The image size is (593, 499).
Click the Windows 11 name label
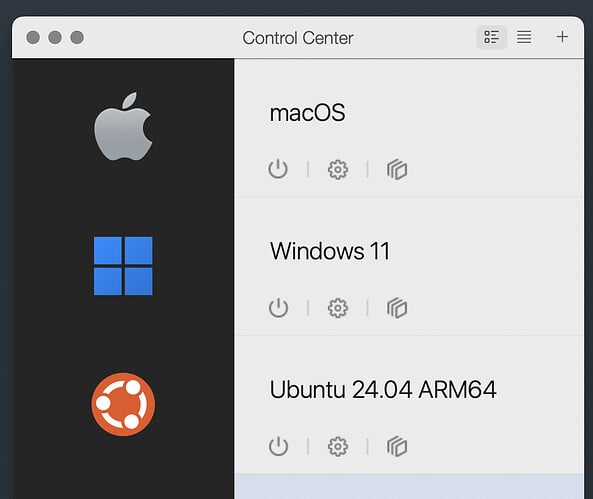(x=330, y=251)
